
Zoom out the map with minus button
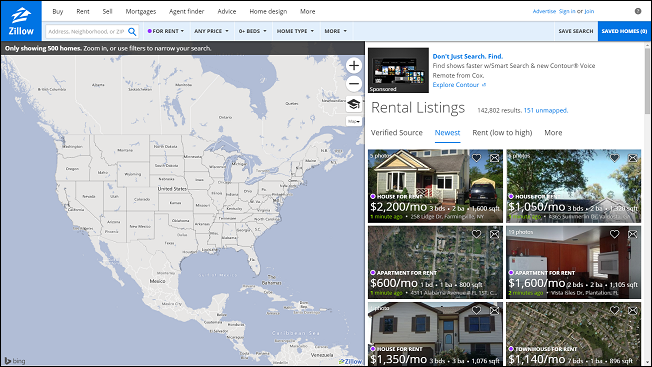pos(354,84)
